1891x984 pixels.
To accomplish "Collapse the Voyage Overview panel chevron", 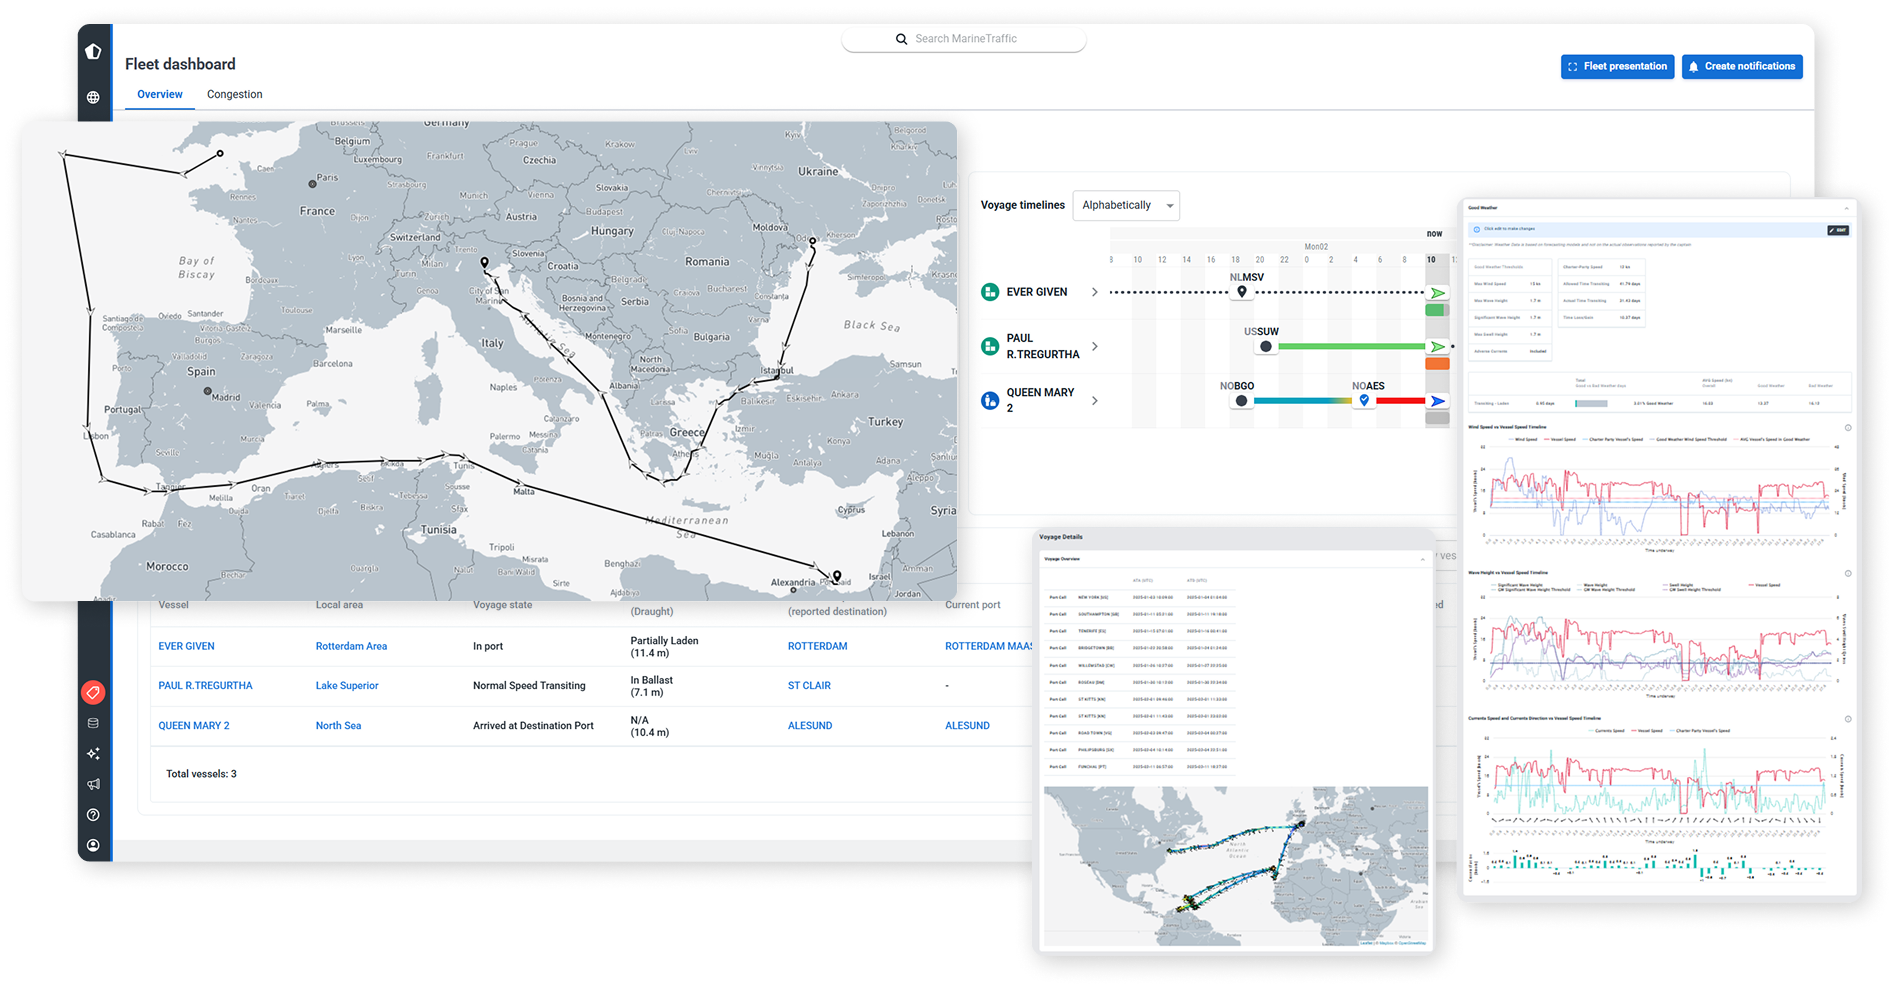I will pos(1422,559).
